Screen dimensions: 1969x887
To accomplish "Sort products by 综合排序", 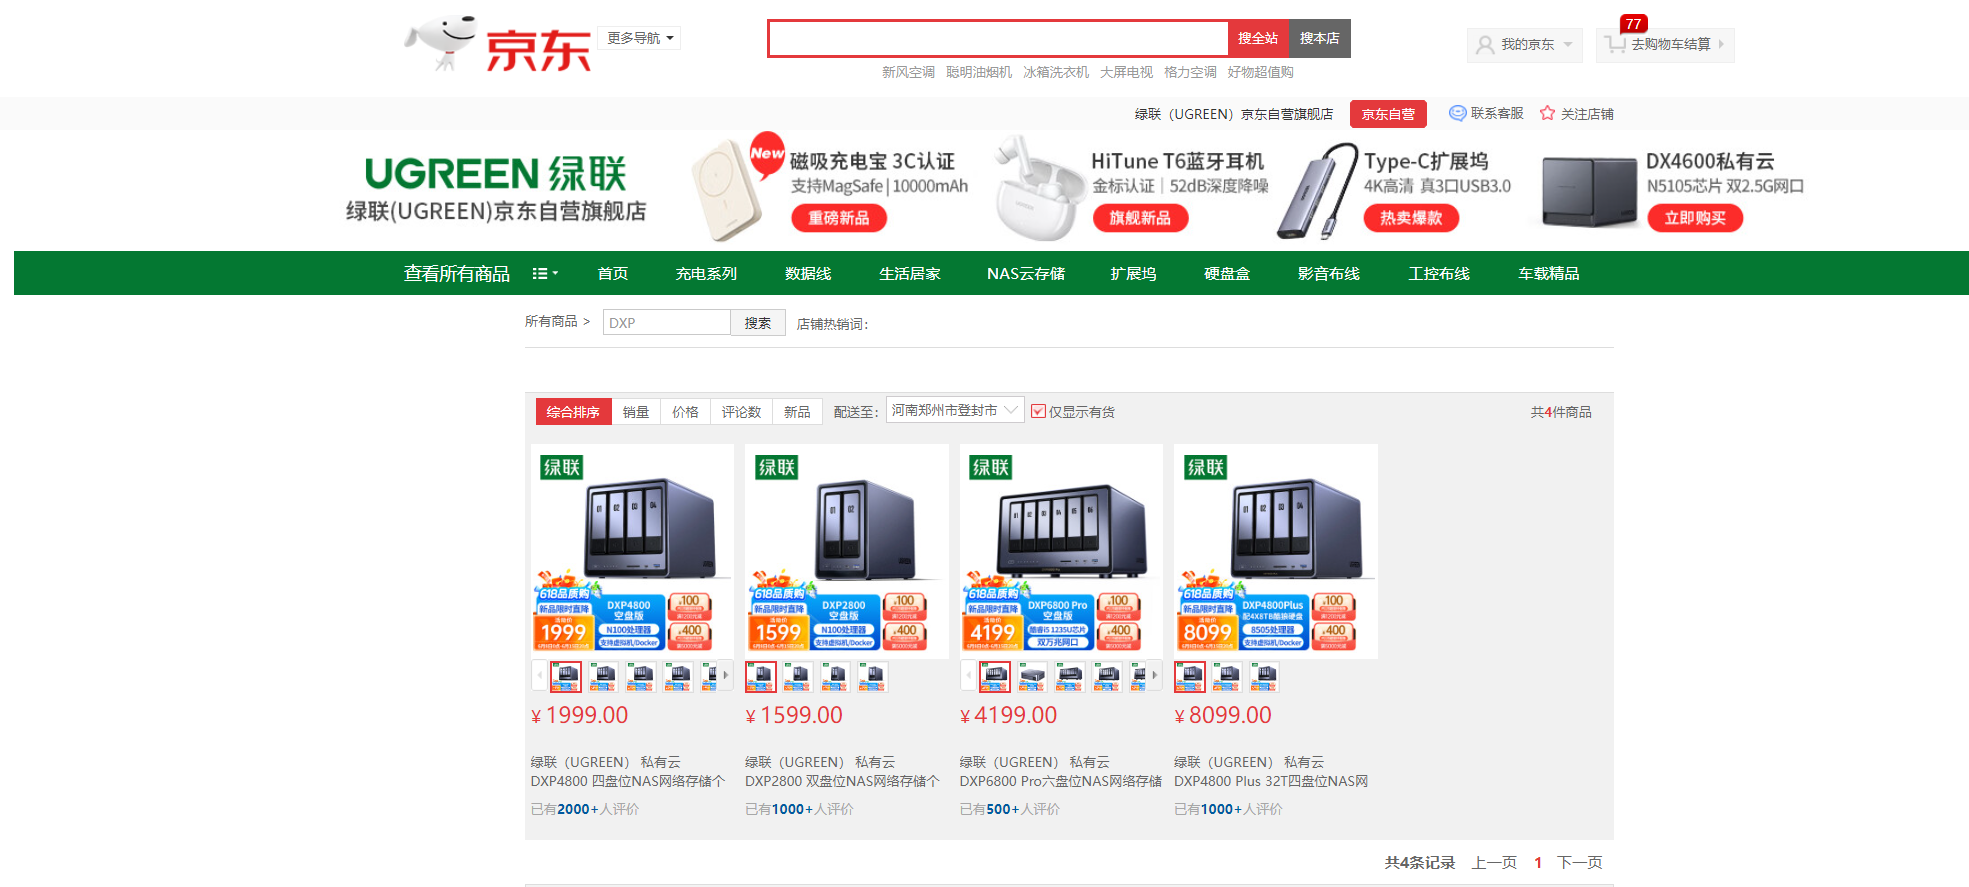I will [x=573, y=412].
